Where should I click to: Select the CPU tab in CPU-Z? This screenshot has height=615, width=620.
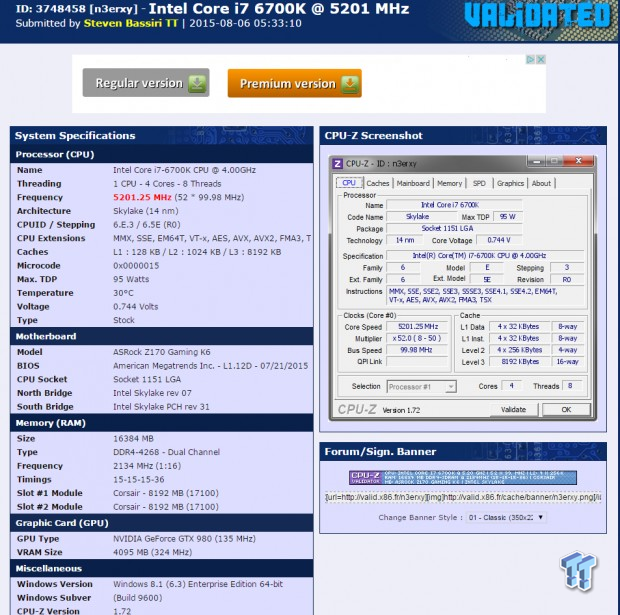349,183
